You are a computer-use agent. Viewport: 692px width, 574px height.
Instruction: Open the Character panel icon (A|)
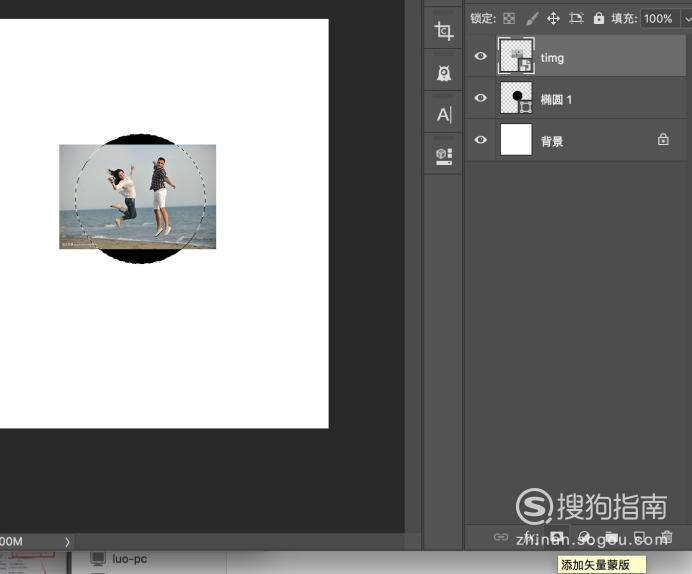pos(444,115)
